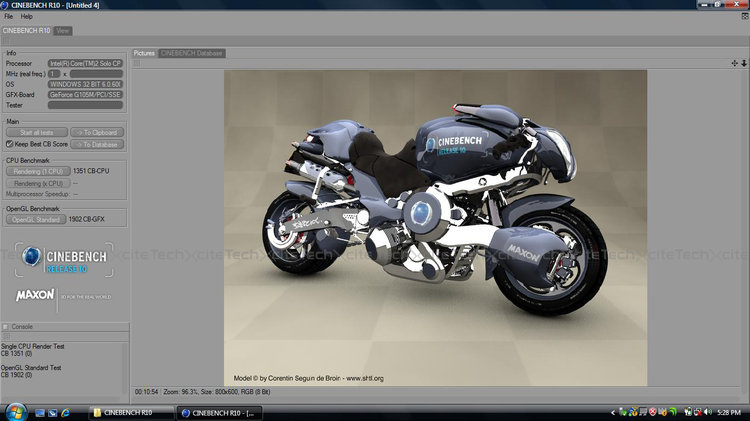
Task: Click the Windows Start orb
Action: point(15,412)
